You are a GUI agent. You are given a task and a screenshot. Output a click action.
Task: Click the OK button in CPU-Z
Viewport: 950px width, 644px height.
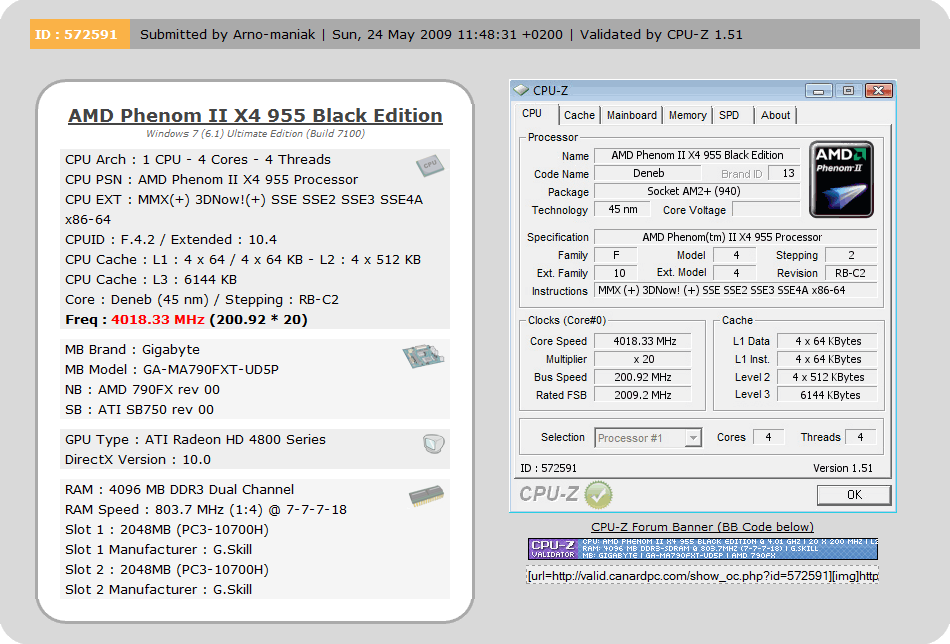(x=854, y=495)
